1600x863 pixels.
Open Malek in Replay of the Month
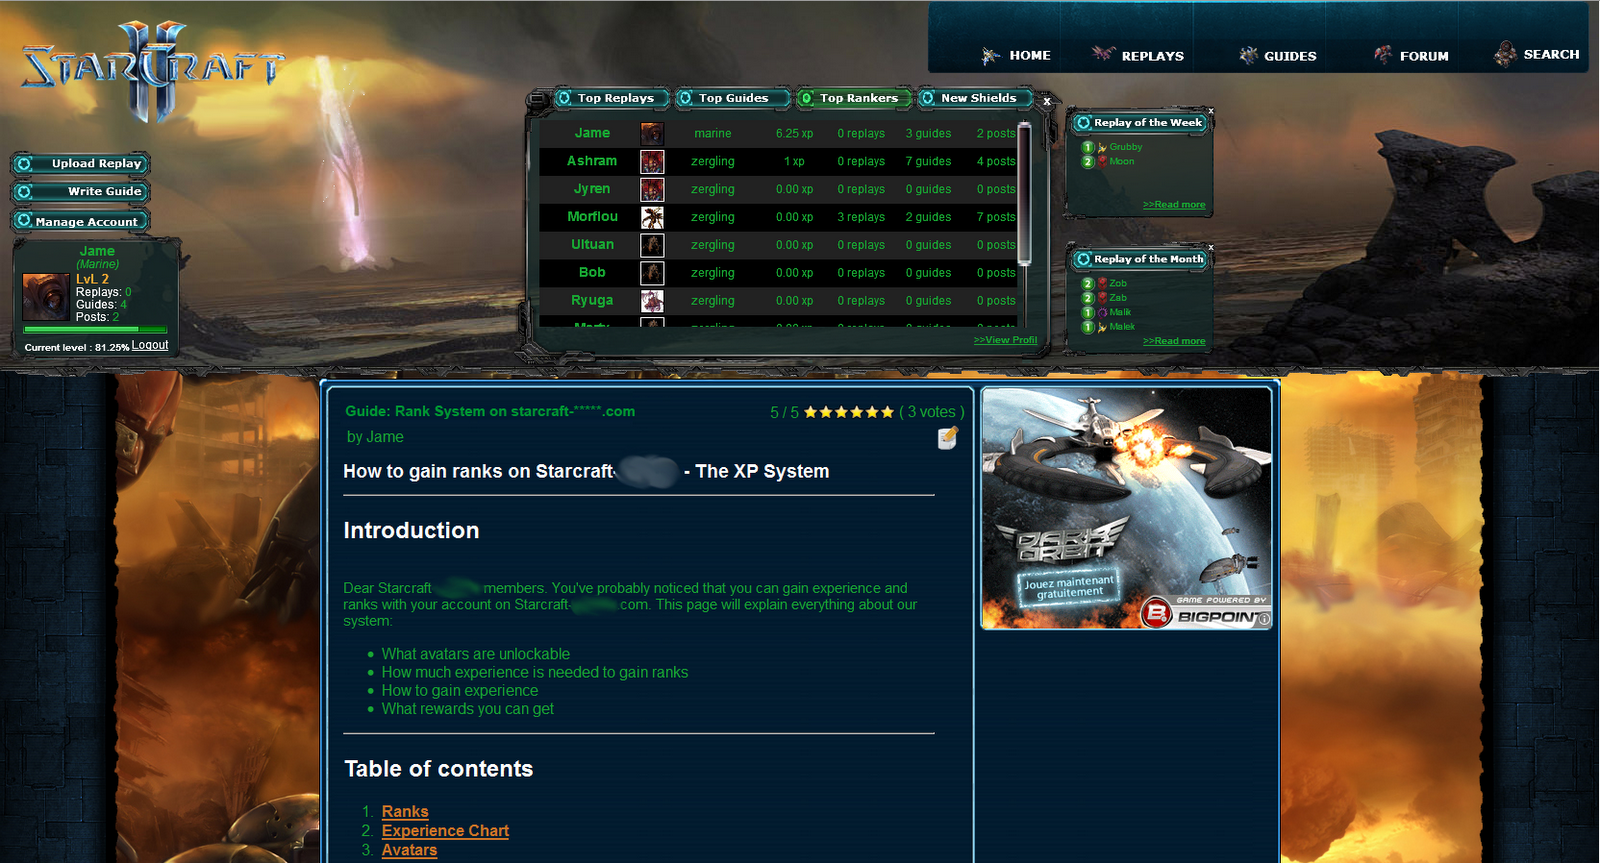point(1122,327)
